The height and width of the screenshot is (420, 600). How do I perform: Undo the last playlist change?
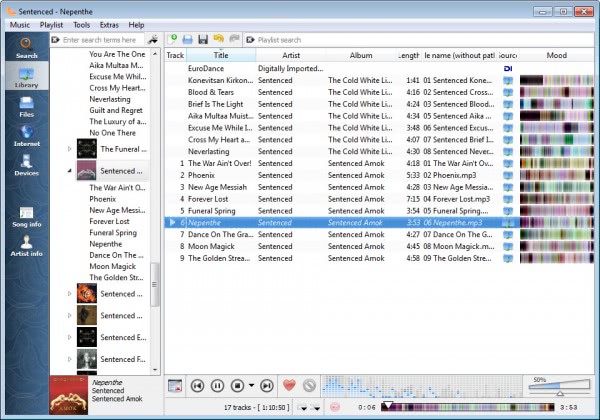(218, 39)
